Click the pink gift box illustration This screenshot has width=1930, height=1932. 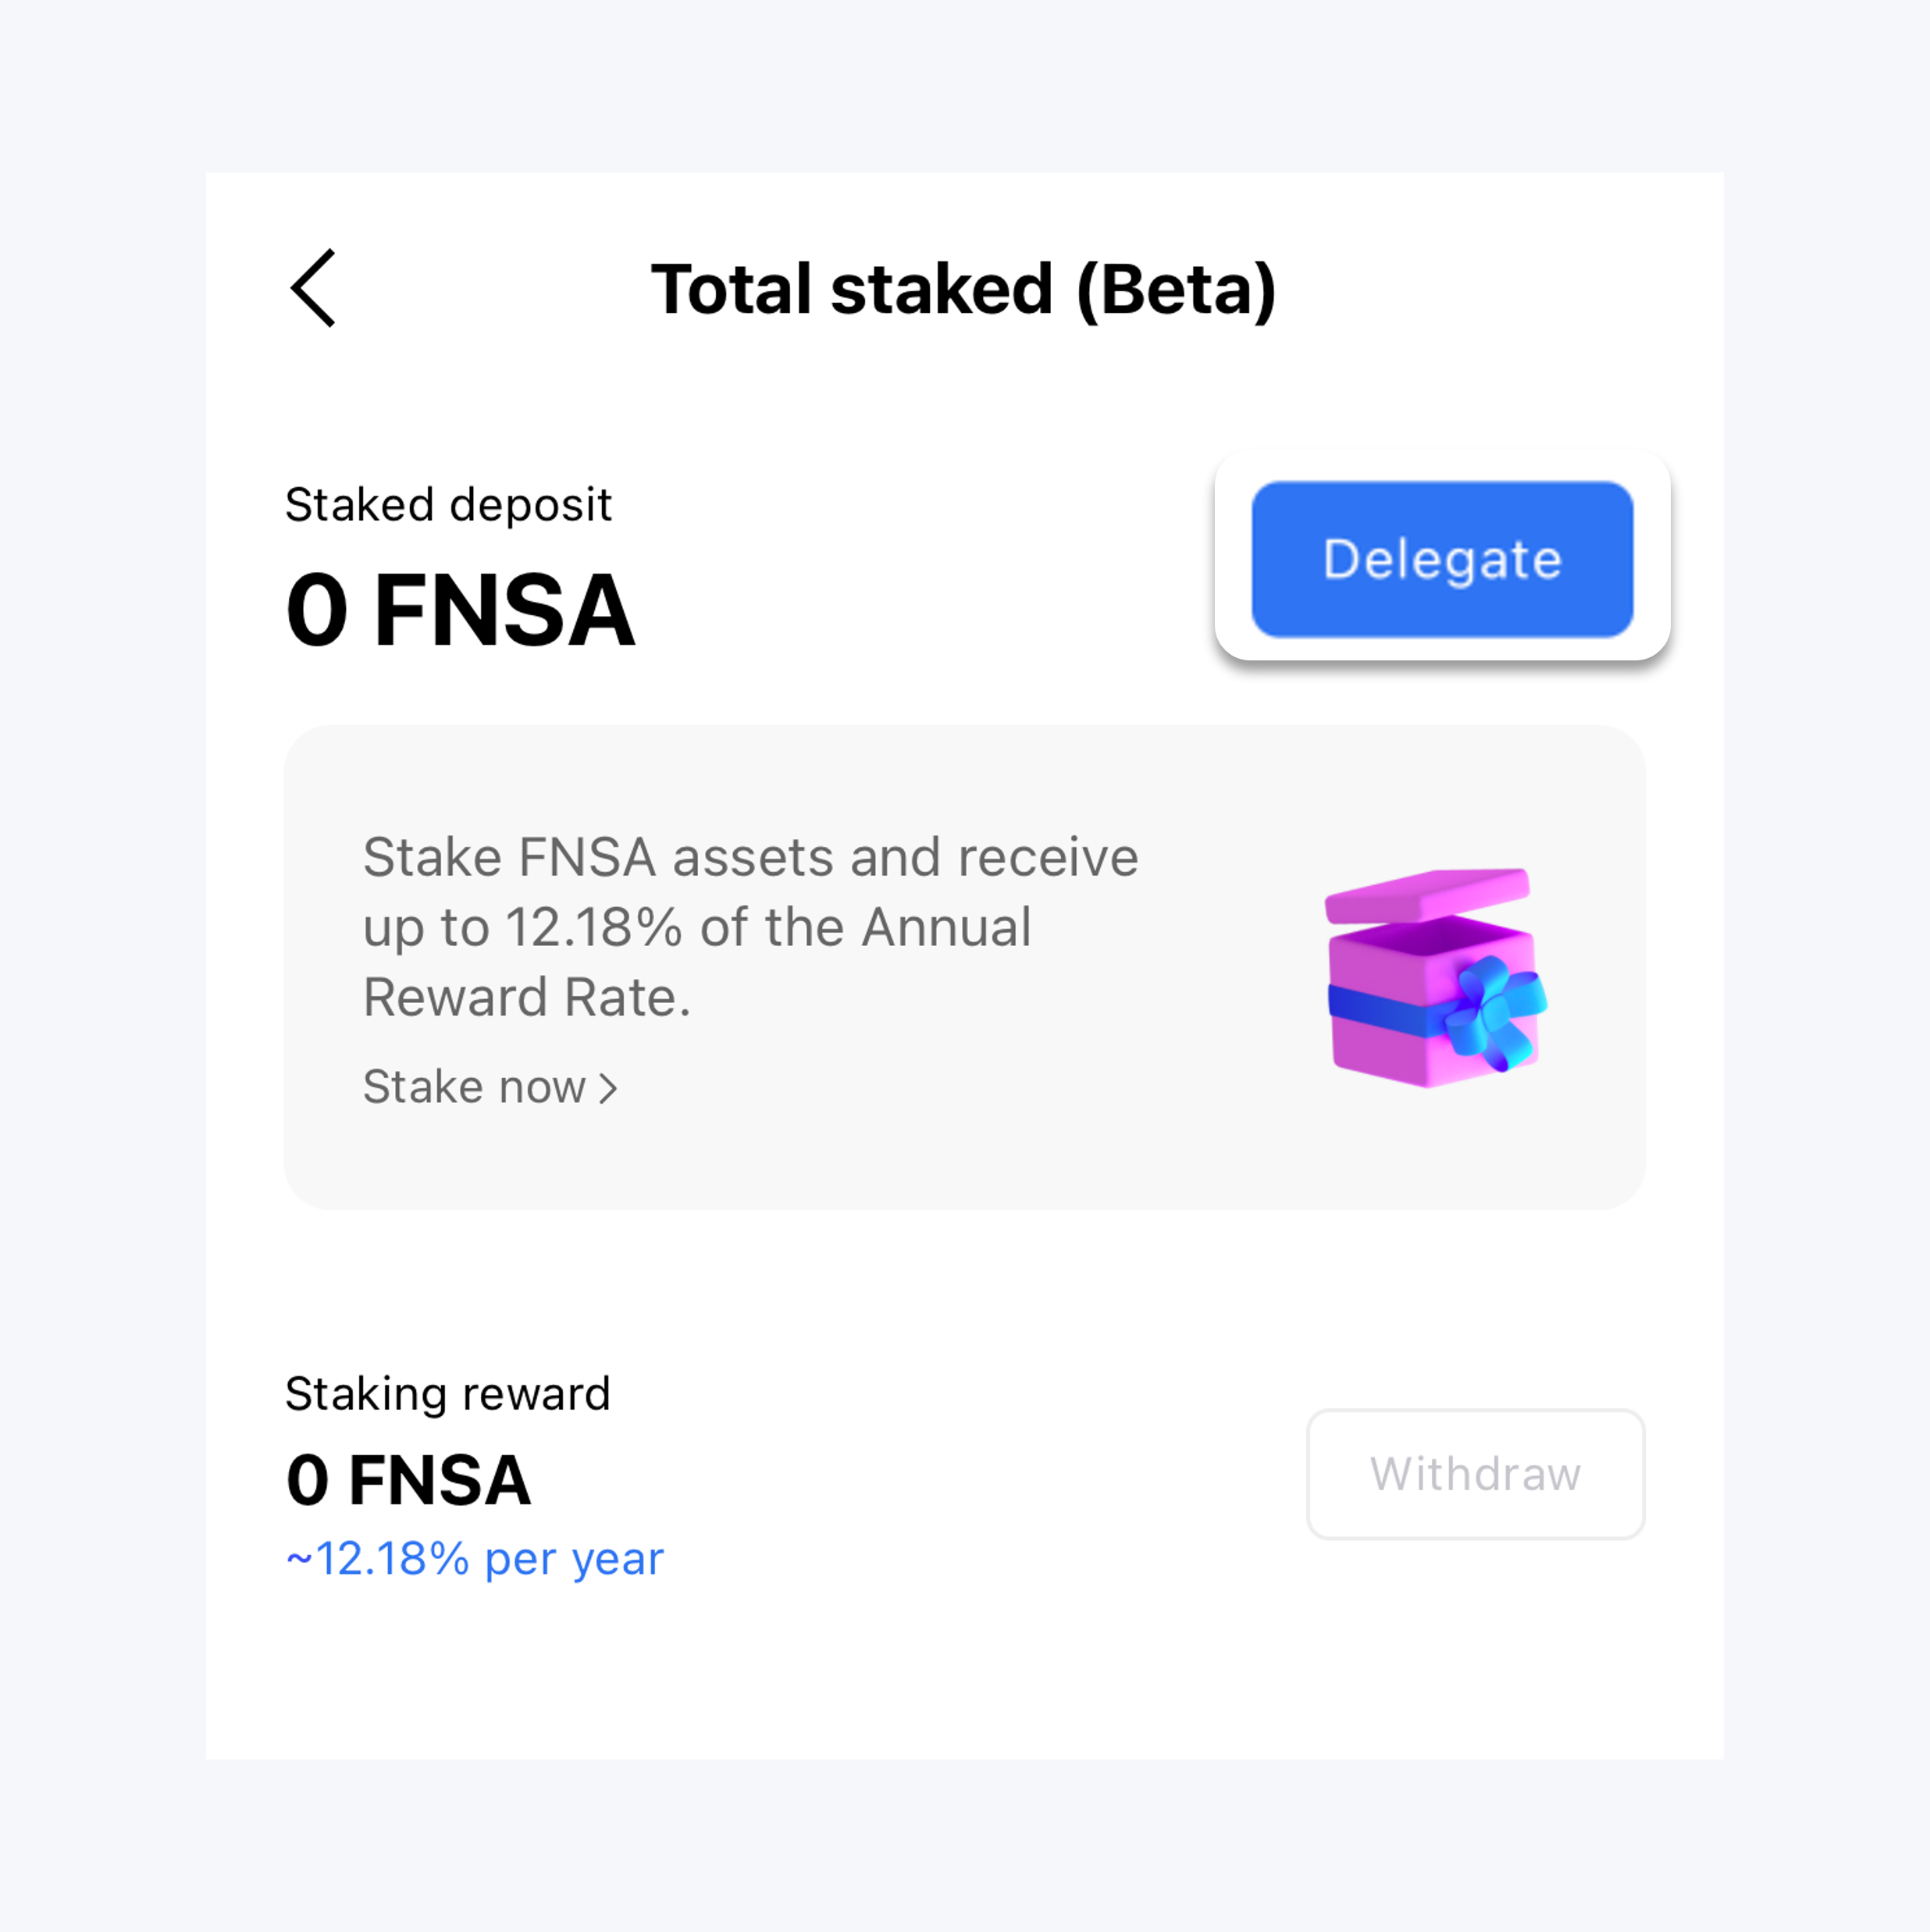tap(1435, 978)
